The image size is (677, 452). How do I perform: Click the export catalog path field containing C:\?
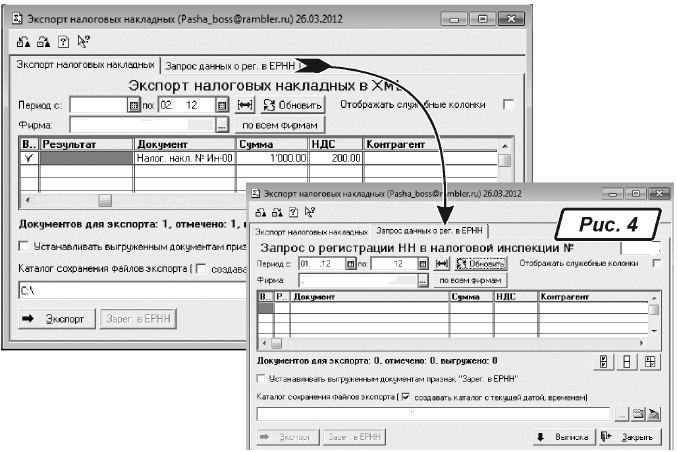130,291
